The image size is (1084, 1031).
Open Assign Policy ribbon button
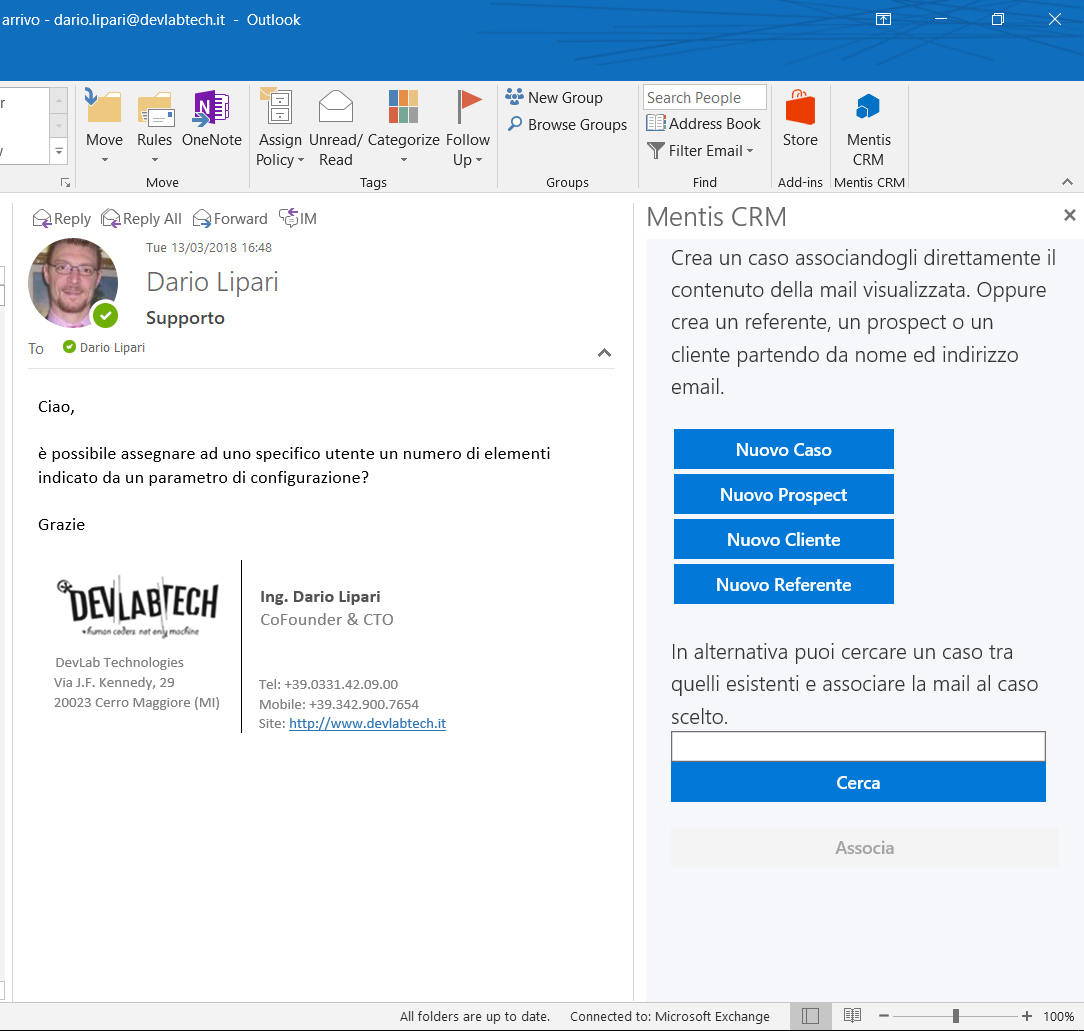tap(279, 127)
